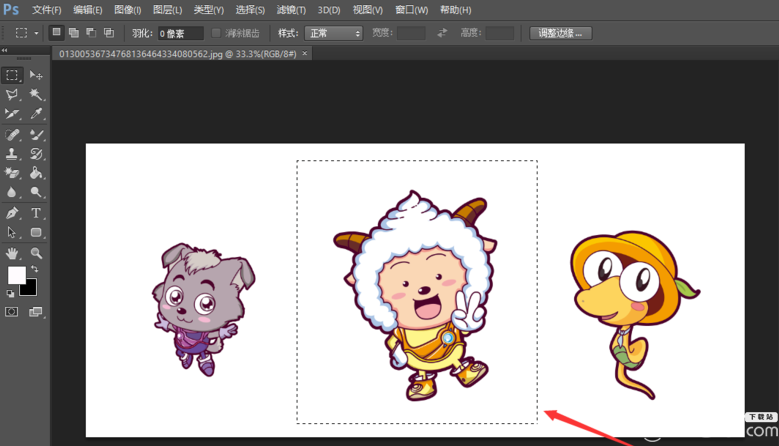This screenshot has height=446, width=779.
Task: Select the Brush tool
Action: pyautogui.click(x=36, y=135)
